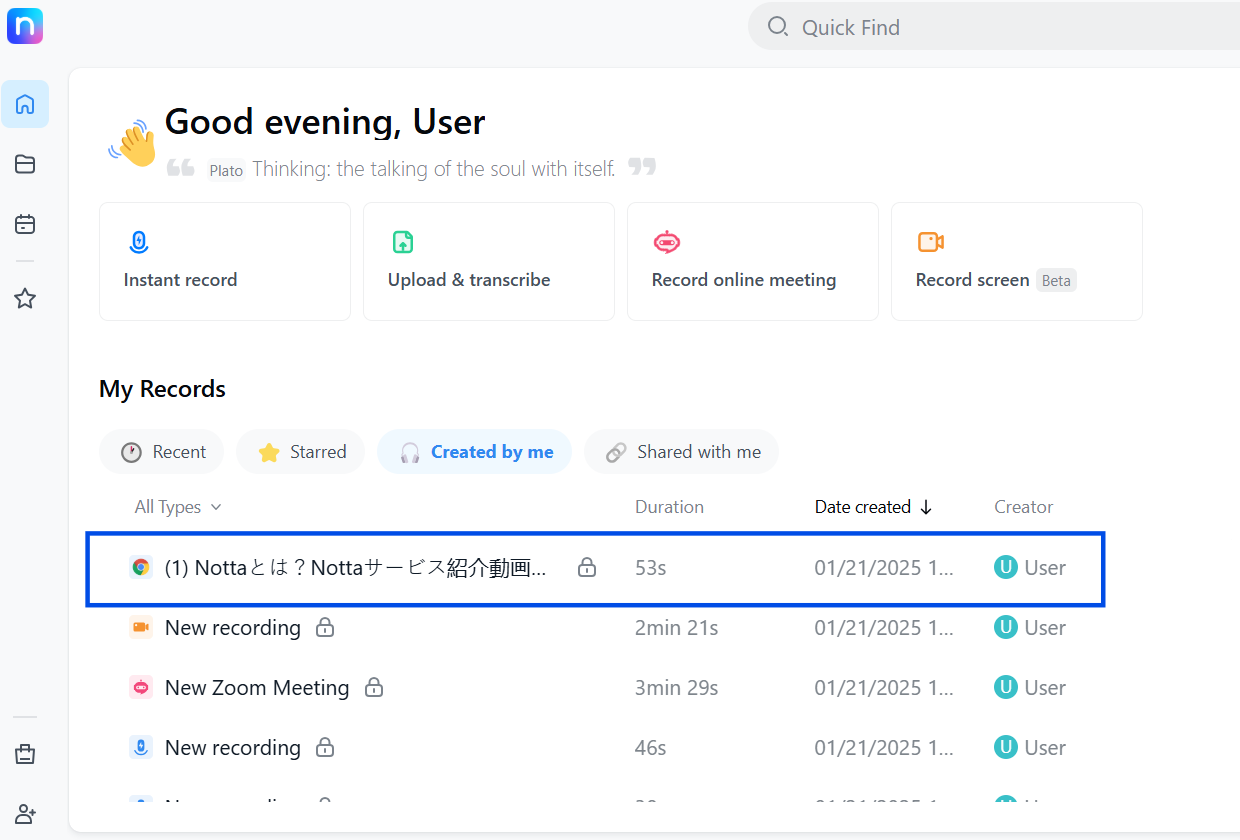
Task: Click lock icon on Nottaとは record
Action: click(x=587, y=568)
